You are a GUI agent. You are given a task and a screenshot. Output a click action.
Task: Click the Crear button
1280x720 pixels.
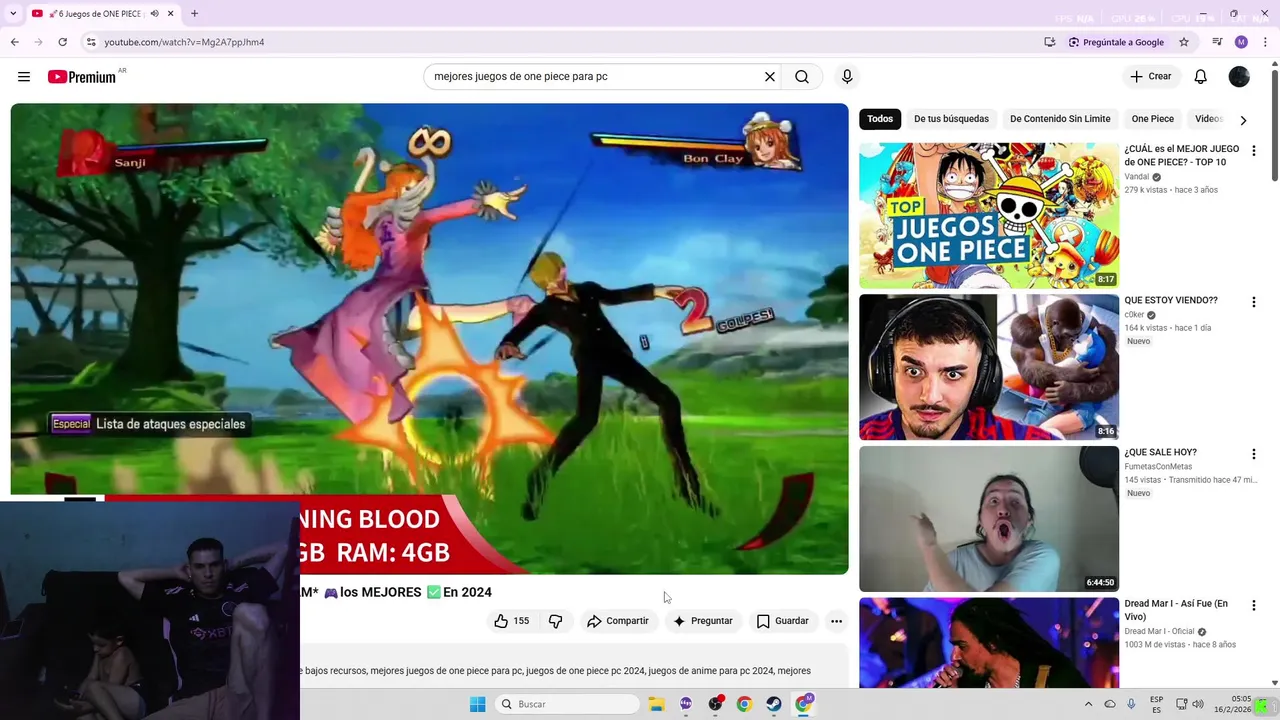click(1150, 77)
